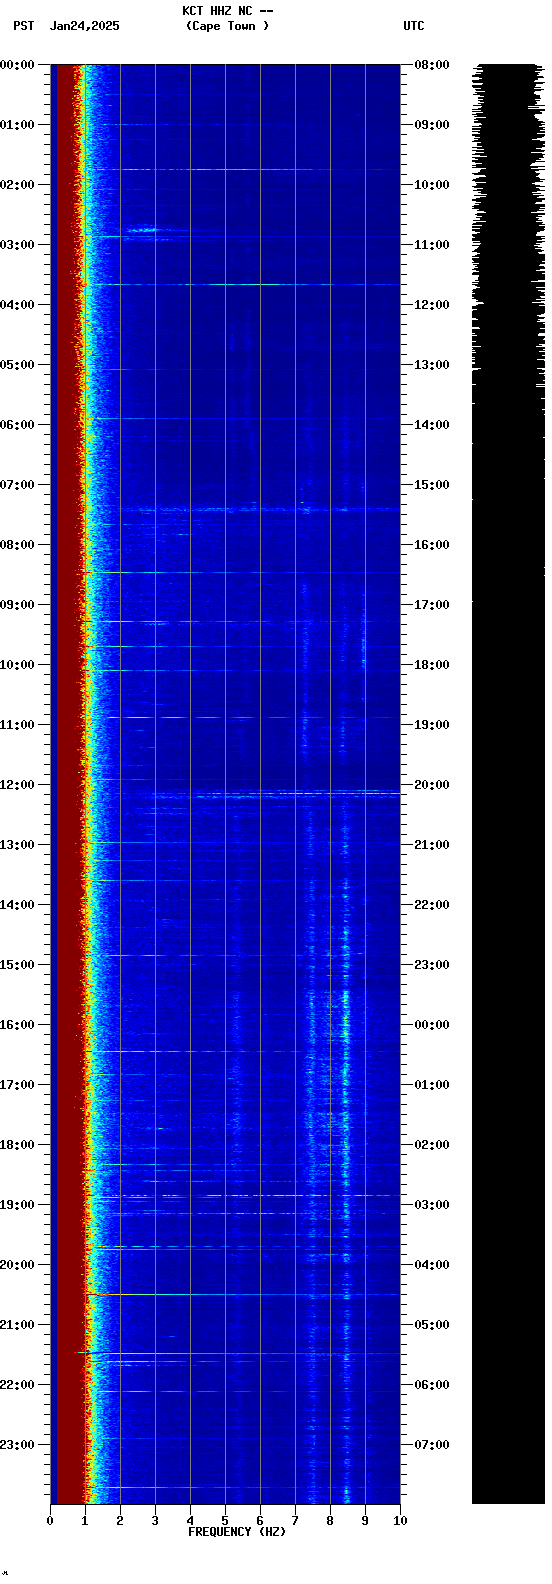Click the UTC time label '20:00'
The image size is (552, 1584).
pos(432,785)
